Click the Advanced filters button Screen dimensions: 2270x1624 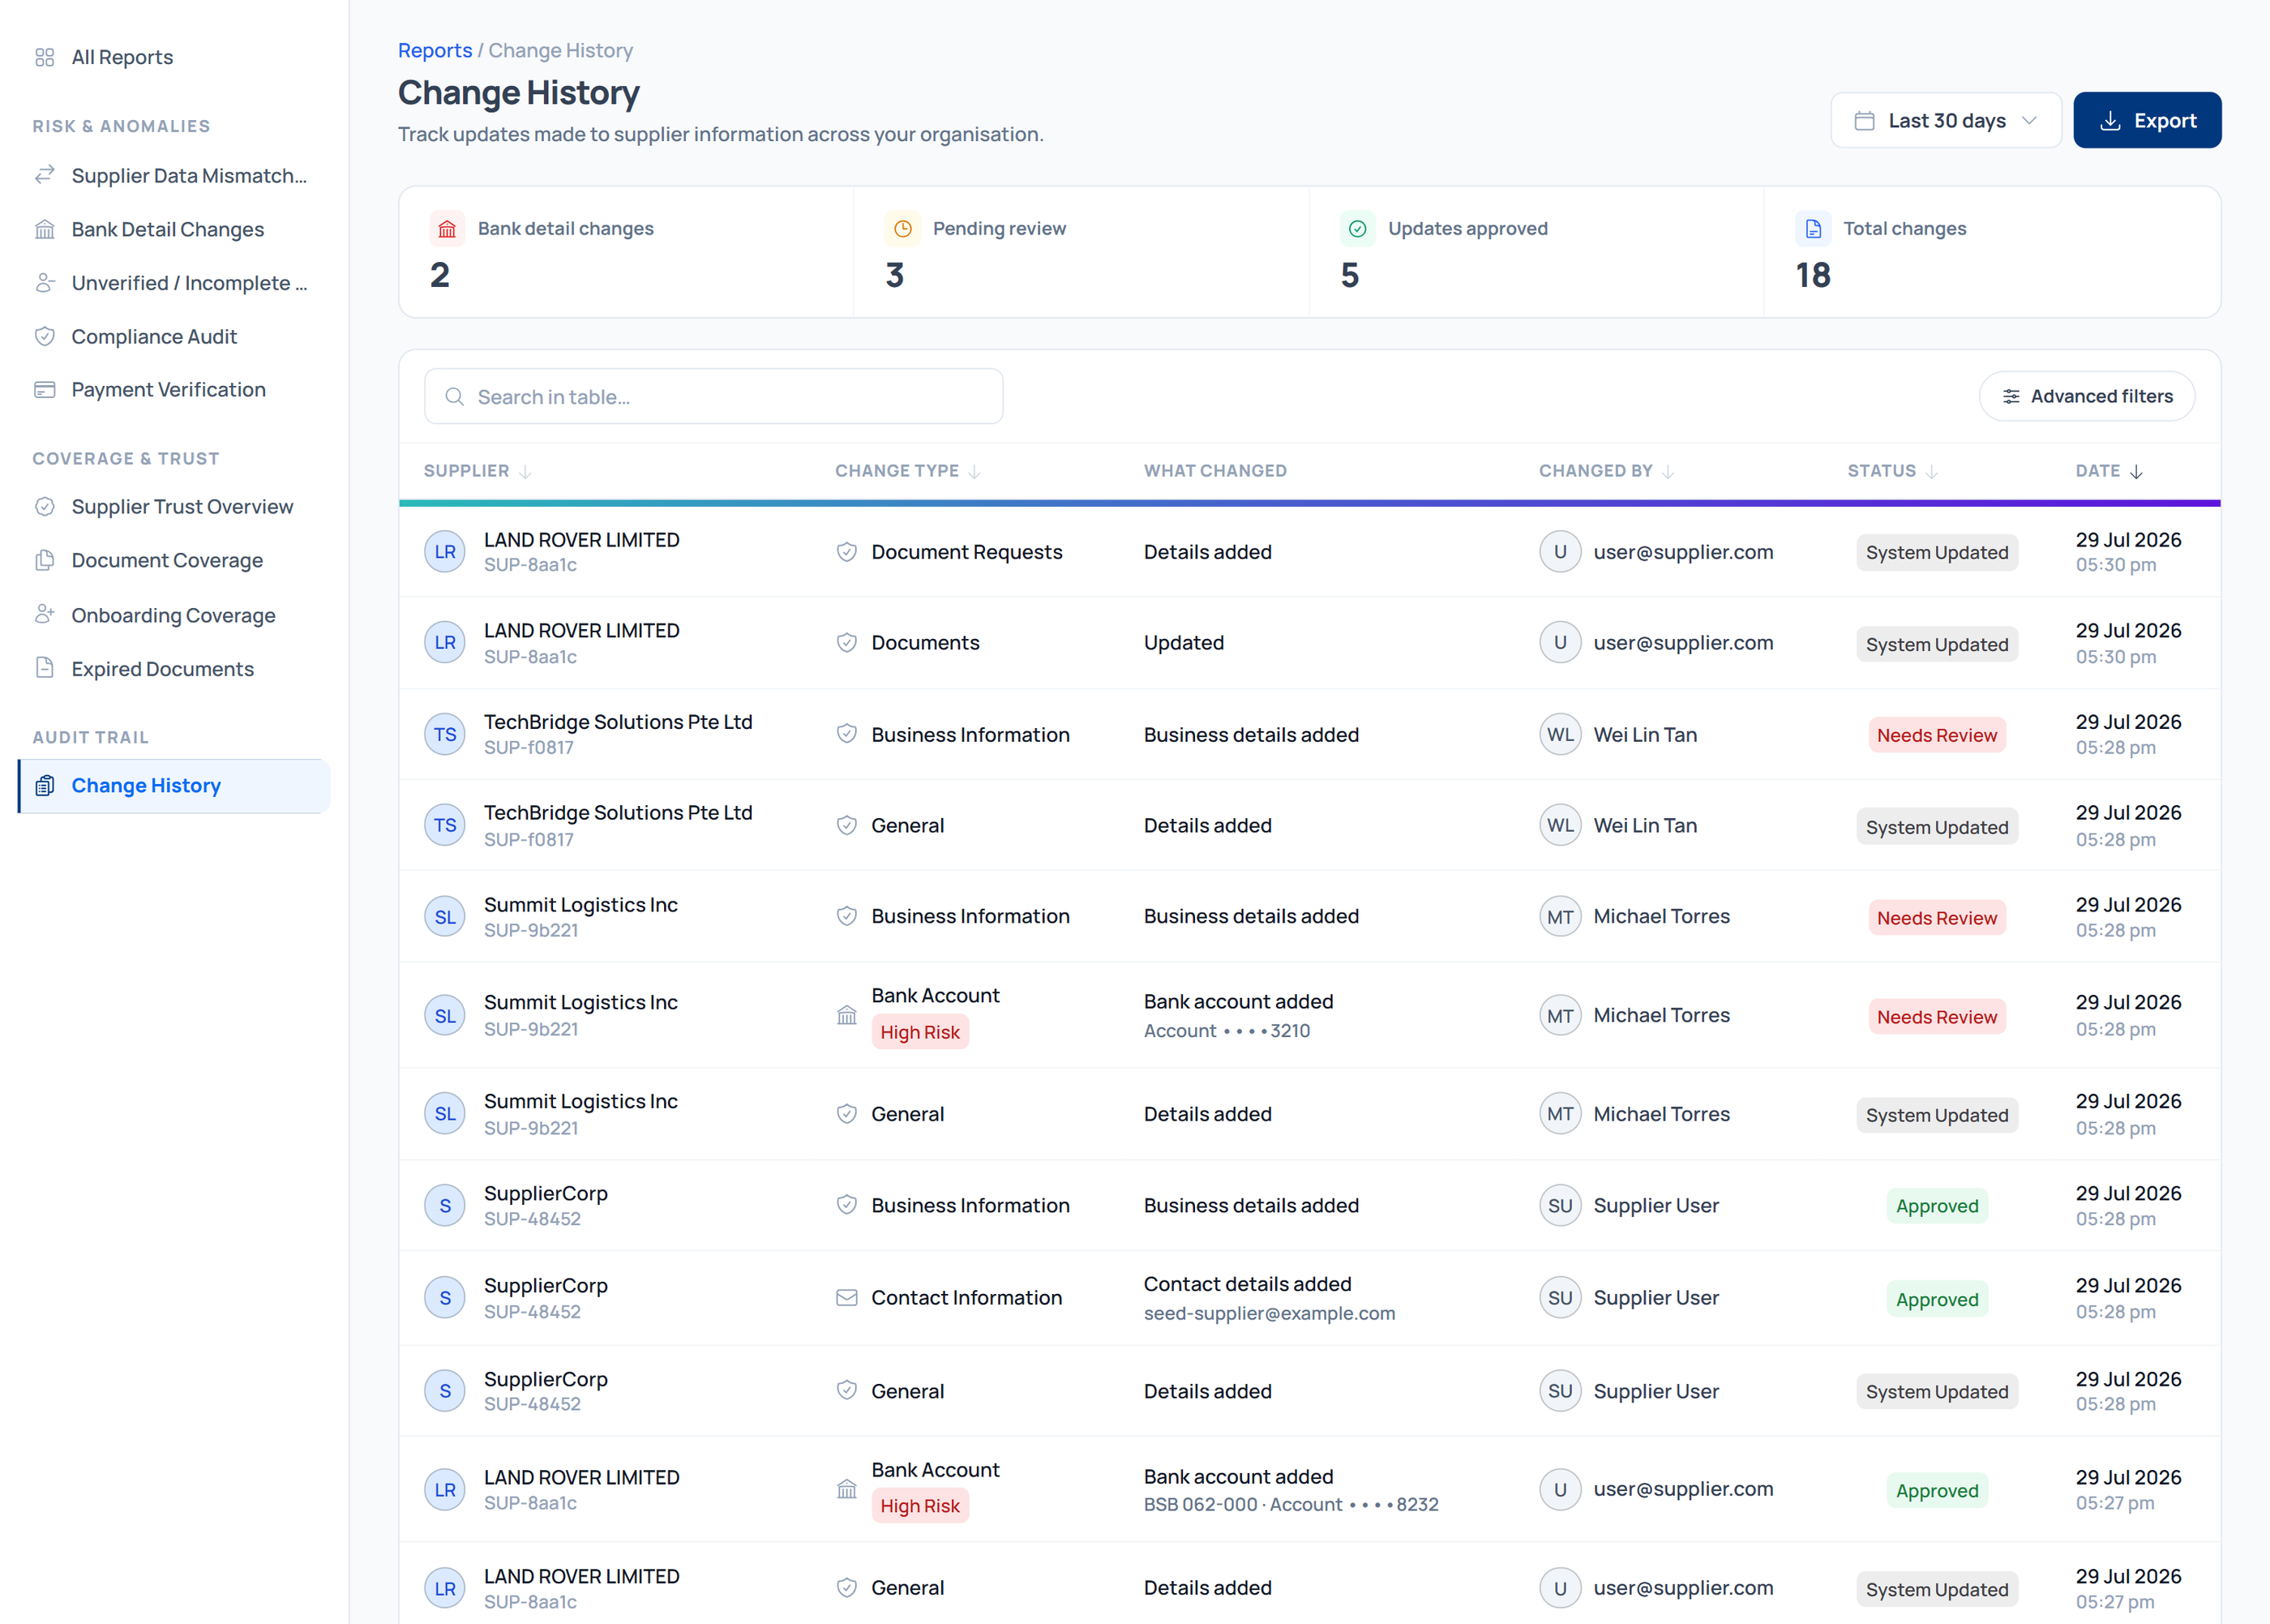point(2087,397)
